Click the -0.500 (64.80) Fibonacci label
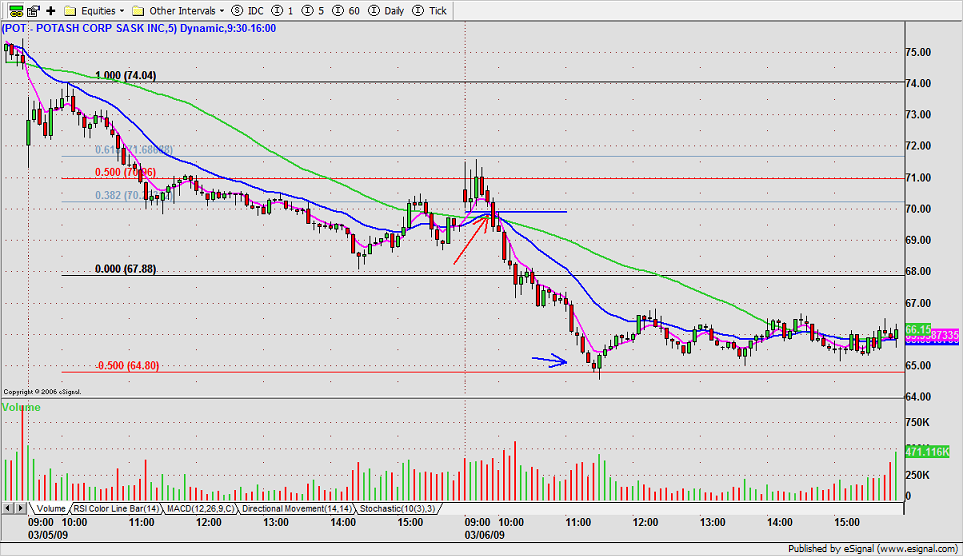Image resolution: width=963 pixels, height=556 pixels. (127, 366)
